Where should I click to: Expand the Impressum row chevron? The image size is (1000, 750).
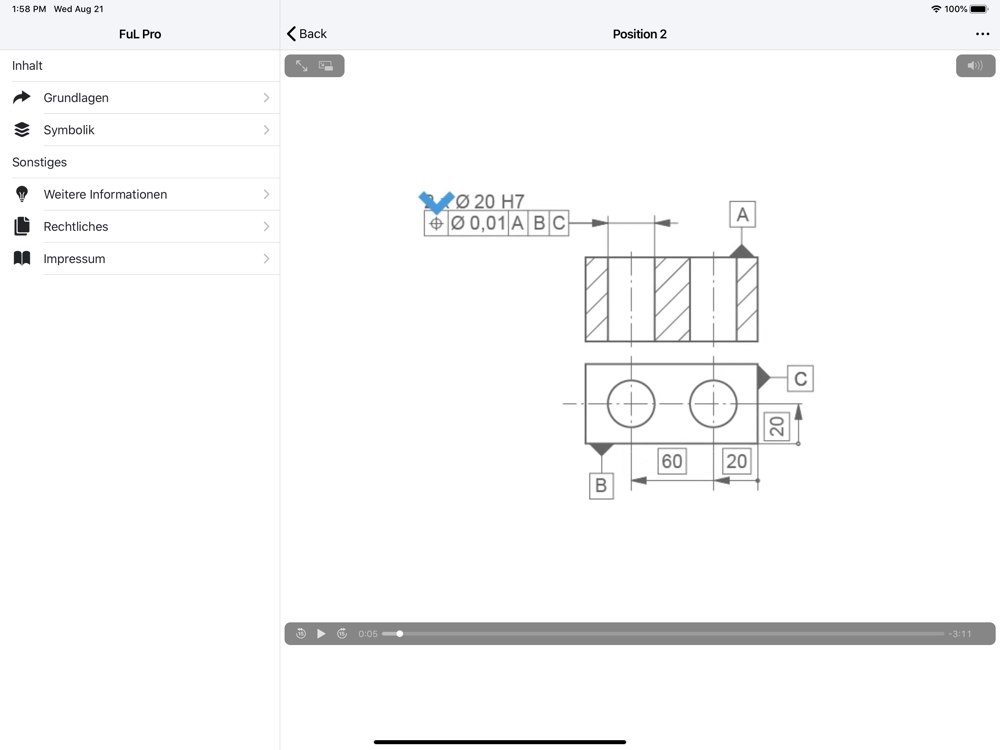tap(266, 259)
